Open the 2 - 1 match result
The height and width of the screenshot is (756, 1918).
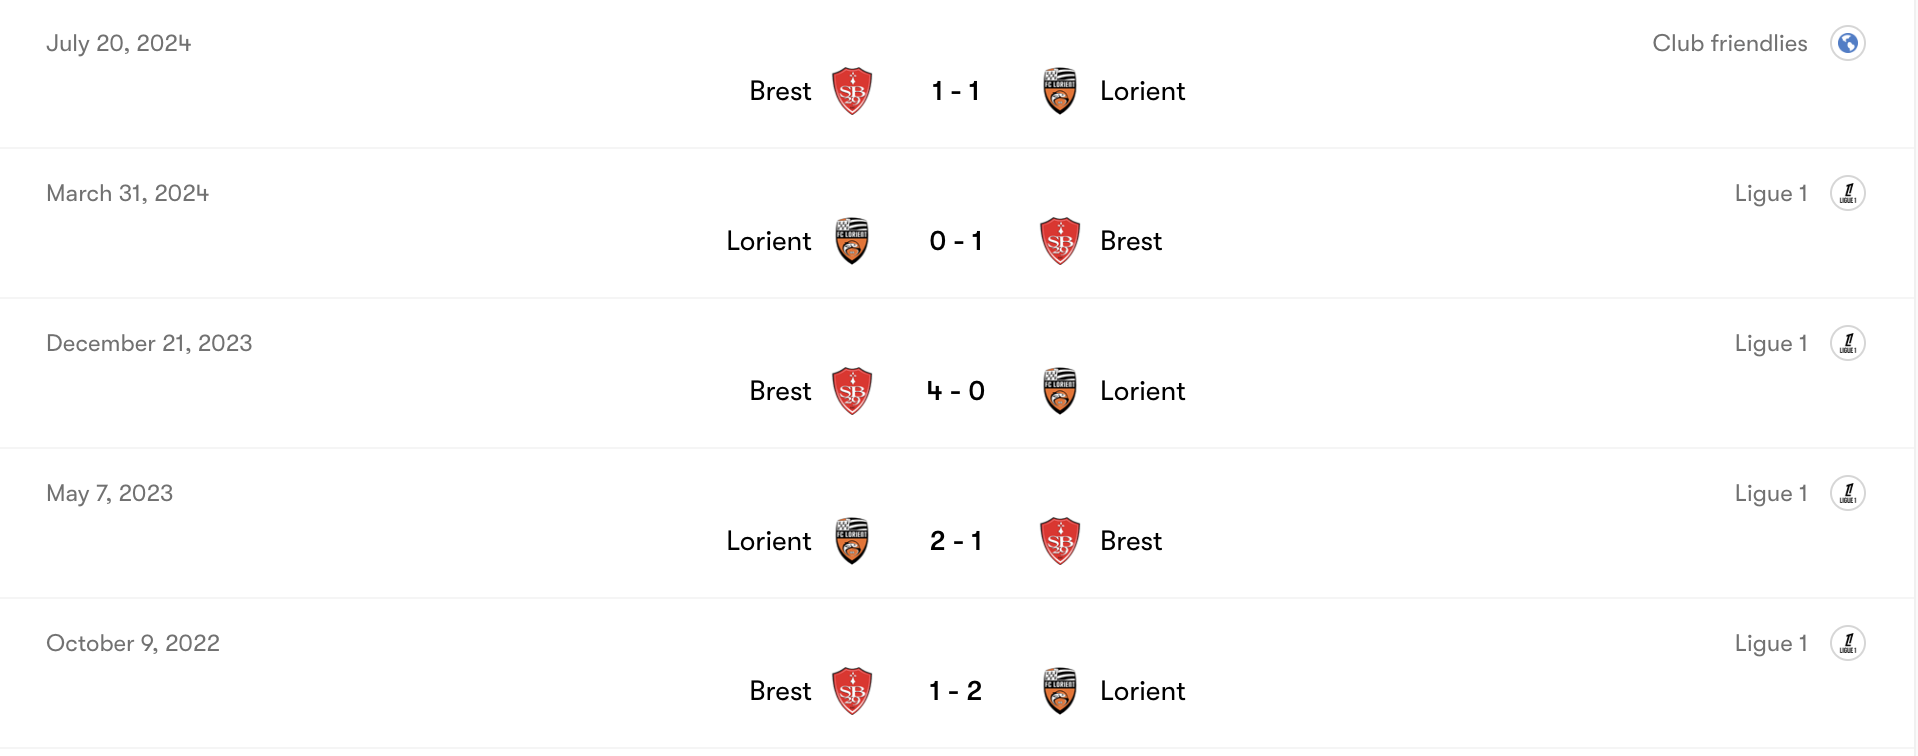coord(956,541)
